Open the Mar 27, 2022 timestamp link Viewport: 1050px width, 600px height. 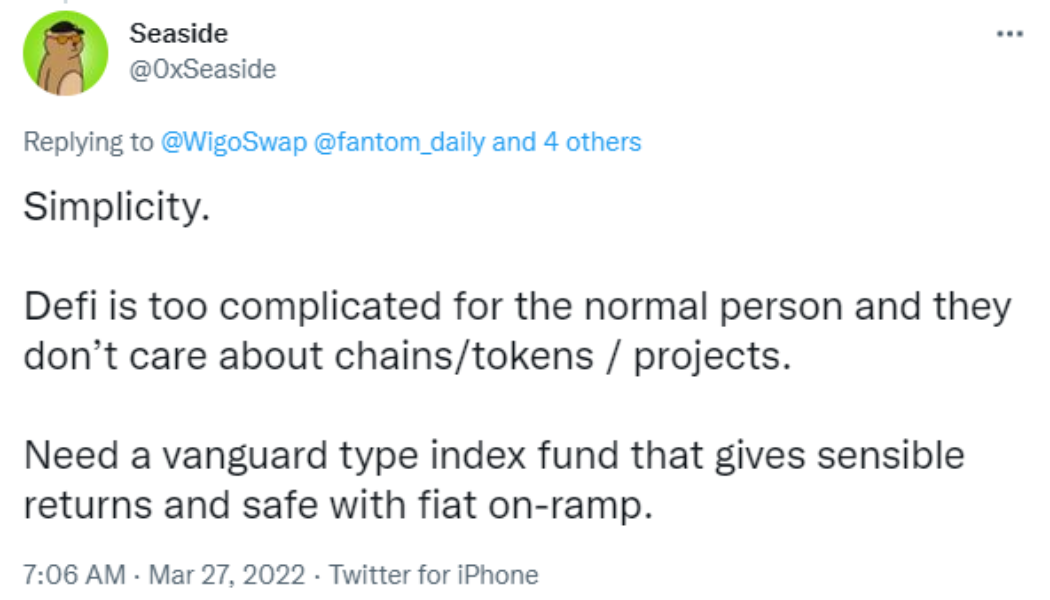click(x=226, y=574)
